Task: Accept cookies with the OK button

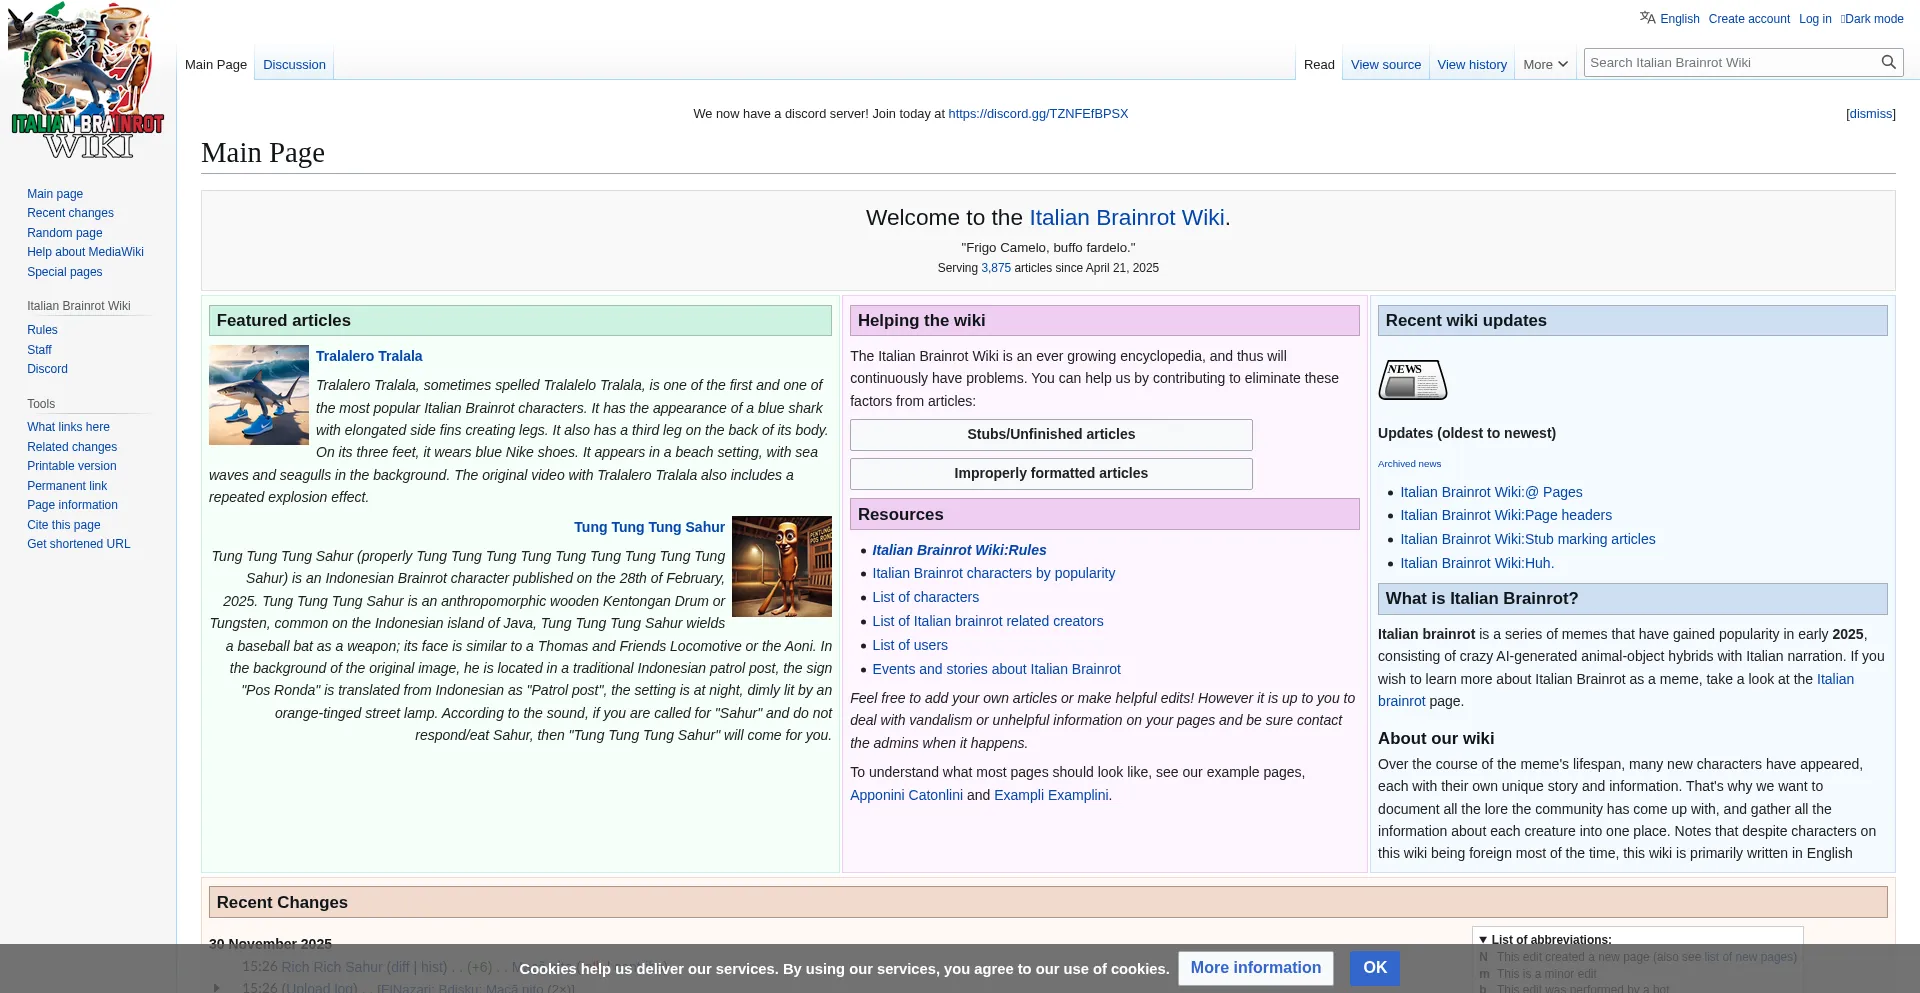Action: pos(1374,968)
